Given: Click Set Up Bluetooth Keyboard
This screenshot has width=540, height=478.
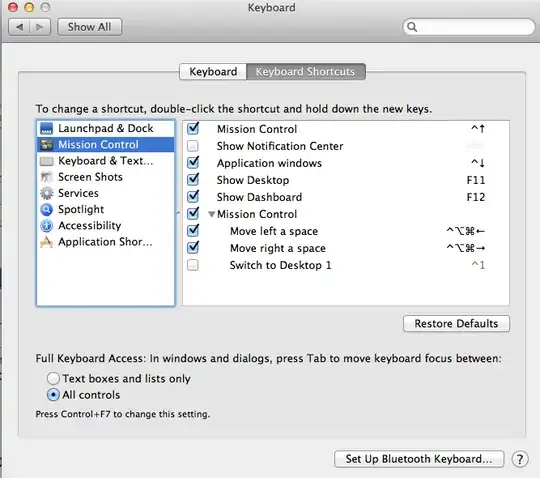Looking at the screenshot, I should click(419, 459).
